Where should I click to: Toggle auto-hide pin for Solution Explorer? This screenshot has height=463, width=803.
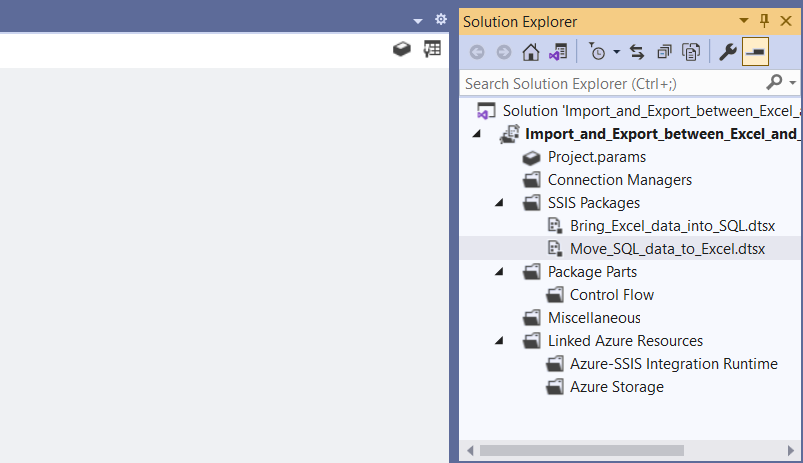point(765,21)
